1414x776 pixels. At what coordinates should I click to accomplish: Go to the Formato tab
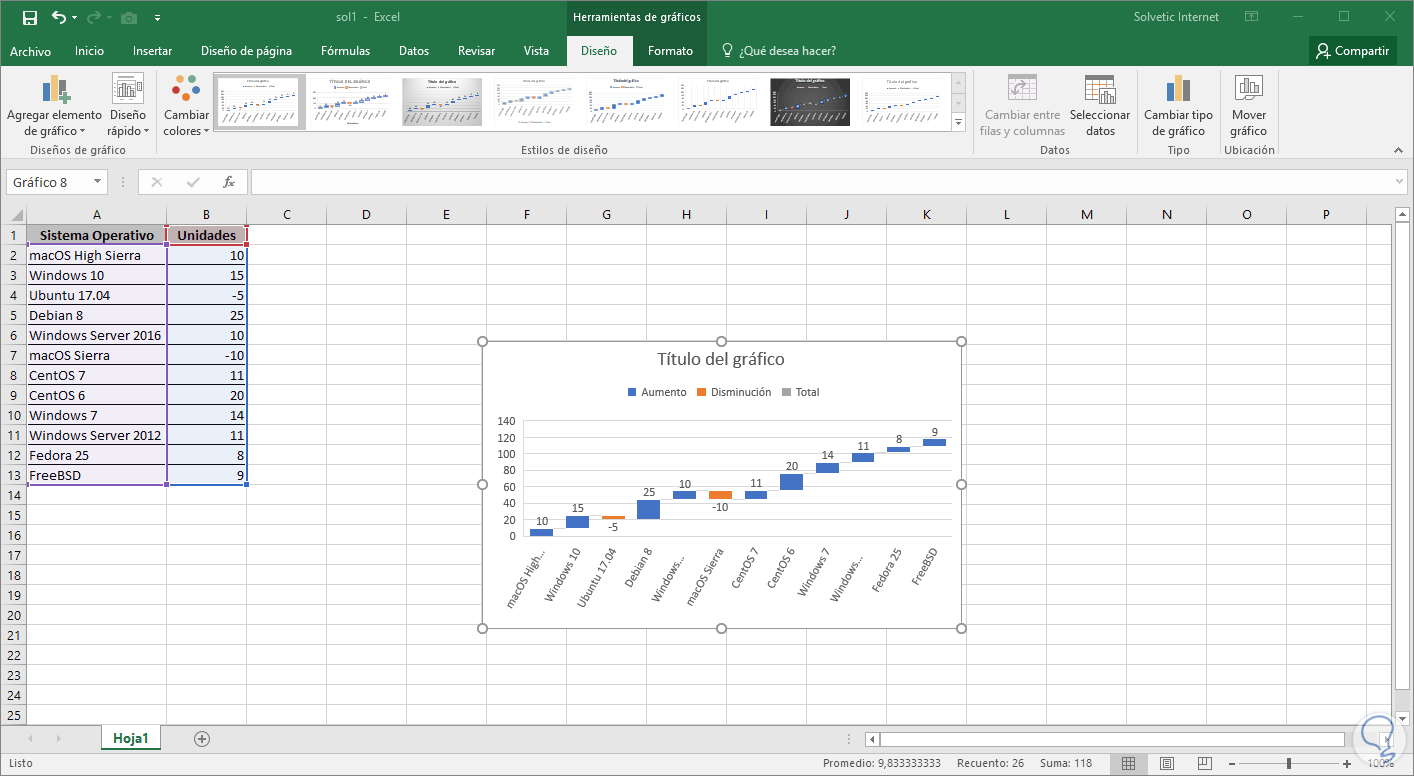670,51
